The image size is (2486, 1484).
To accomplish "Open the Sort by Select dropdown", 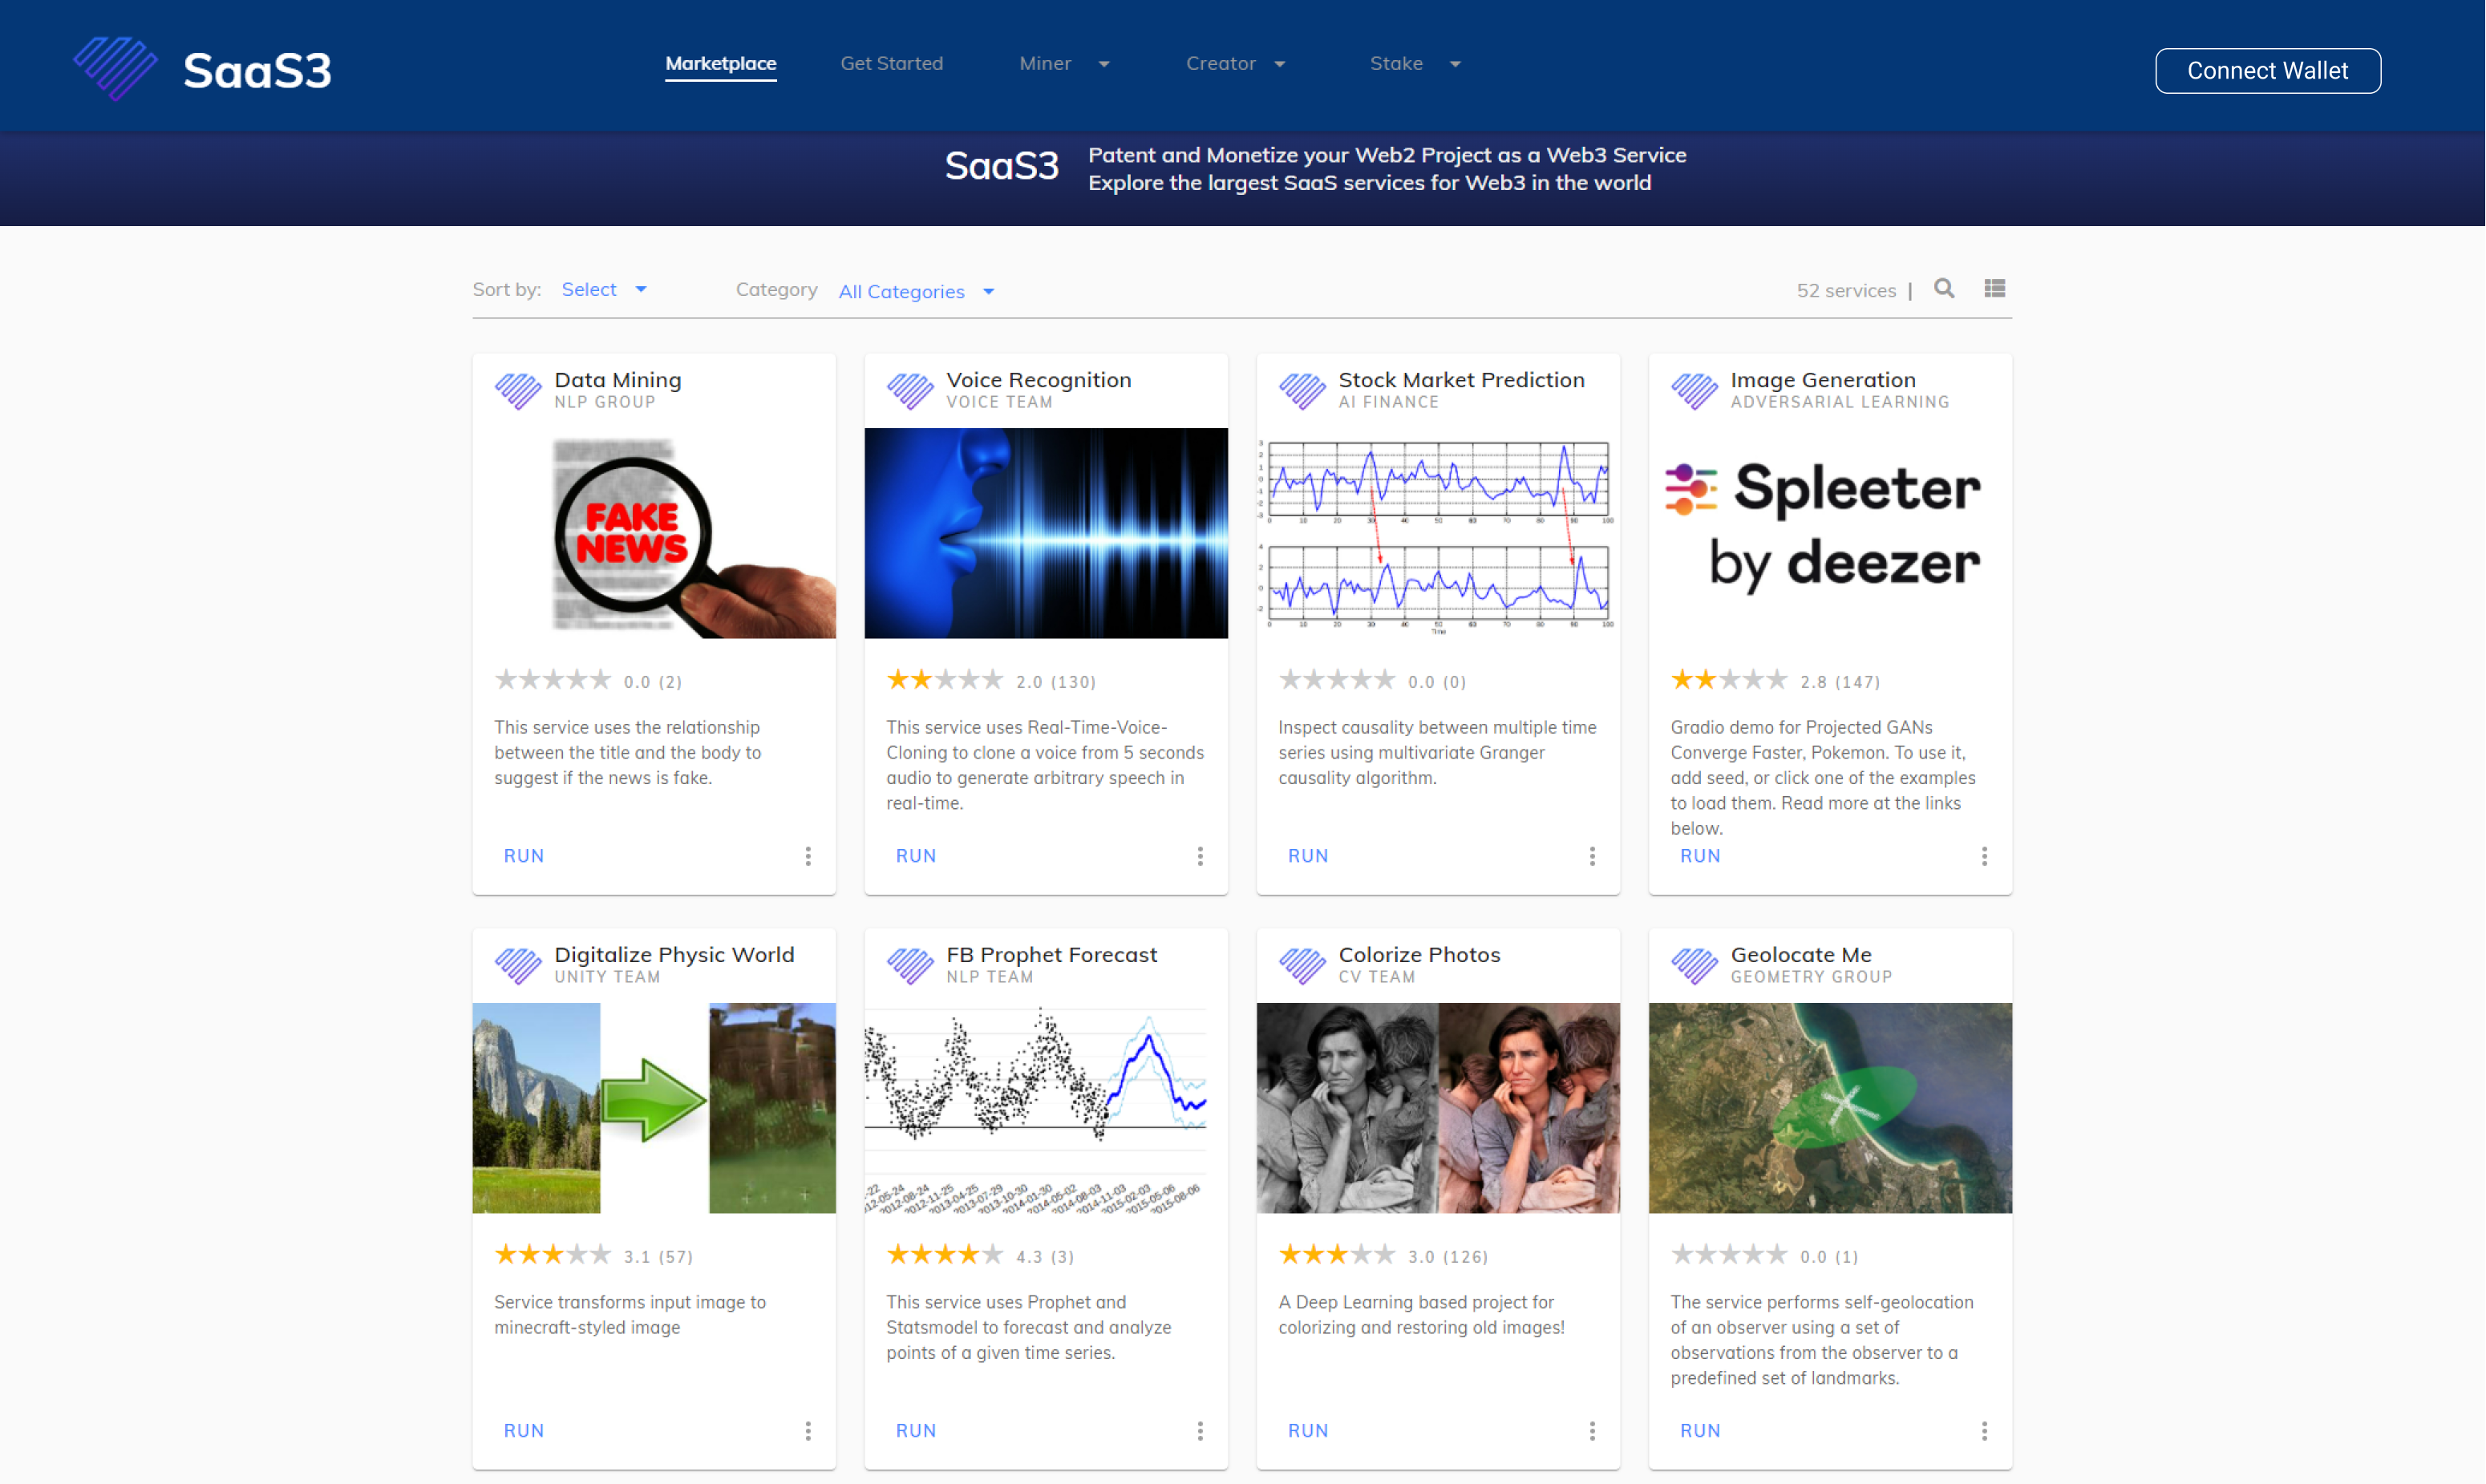I will click(x=604, y=289).
